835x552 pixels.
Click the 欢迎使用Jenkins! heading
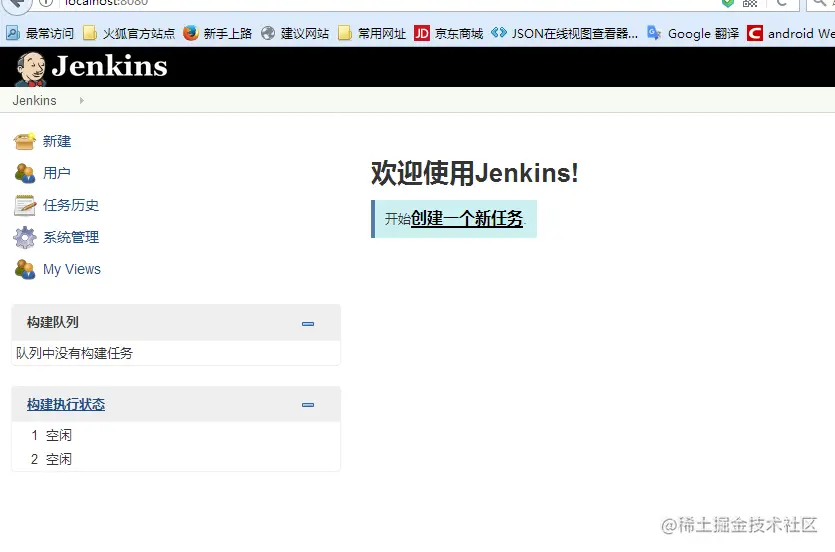[x=474, y=173]
